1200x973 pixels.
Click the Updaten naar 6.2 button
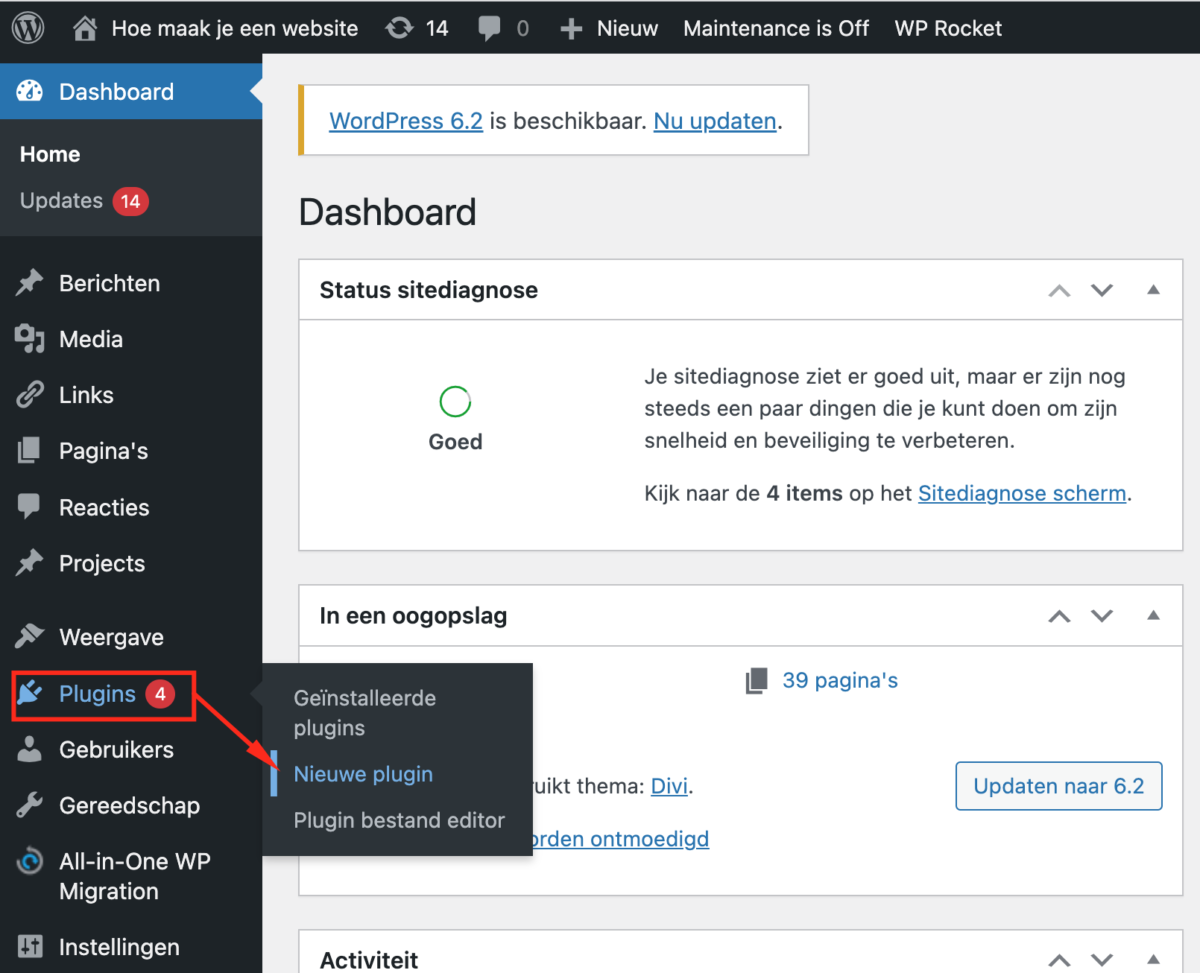pos(1059,786)
